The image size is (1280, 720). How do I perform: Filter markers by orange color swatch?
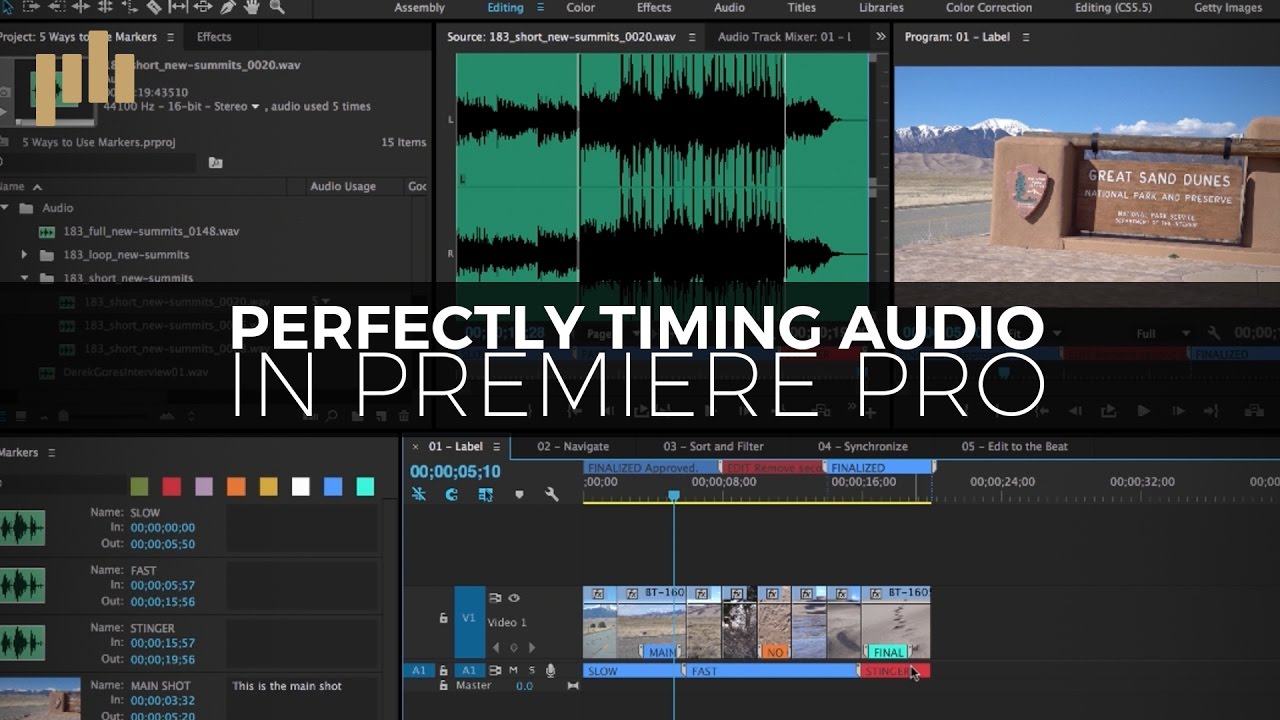(x=236, y=487)
